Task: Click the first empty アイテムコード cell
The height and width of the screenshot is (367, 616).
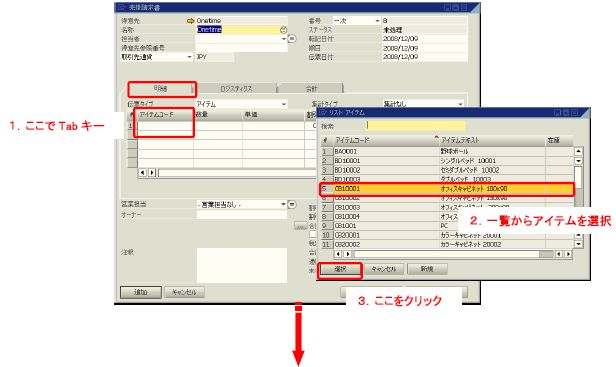Action: tap(165, 126)
